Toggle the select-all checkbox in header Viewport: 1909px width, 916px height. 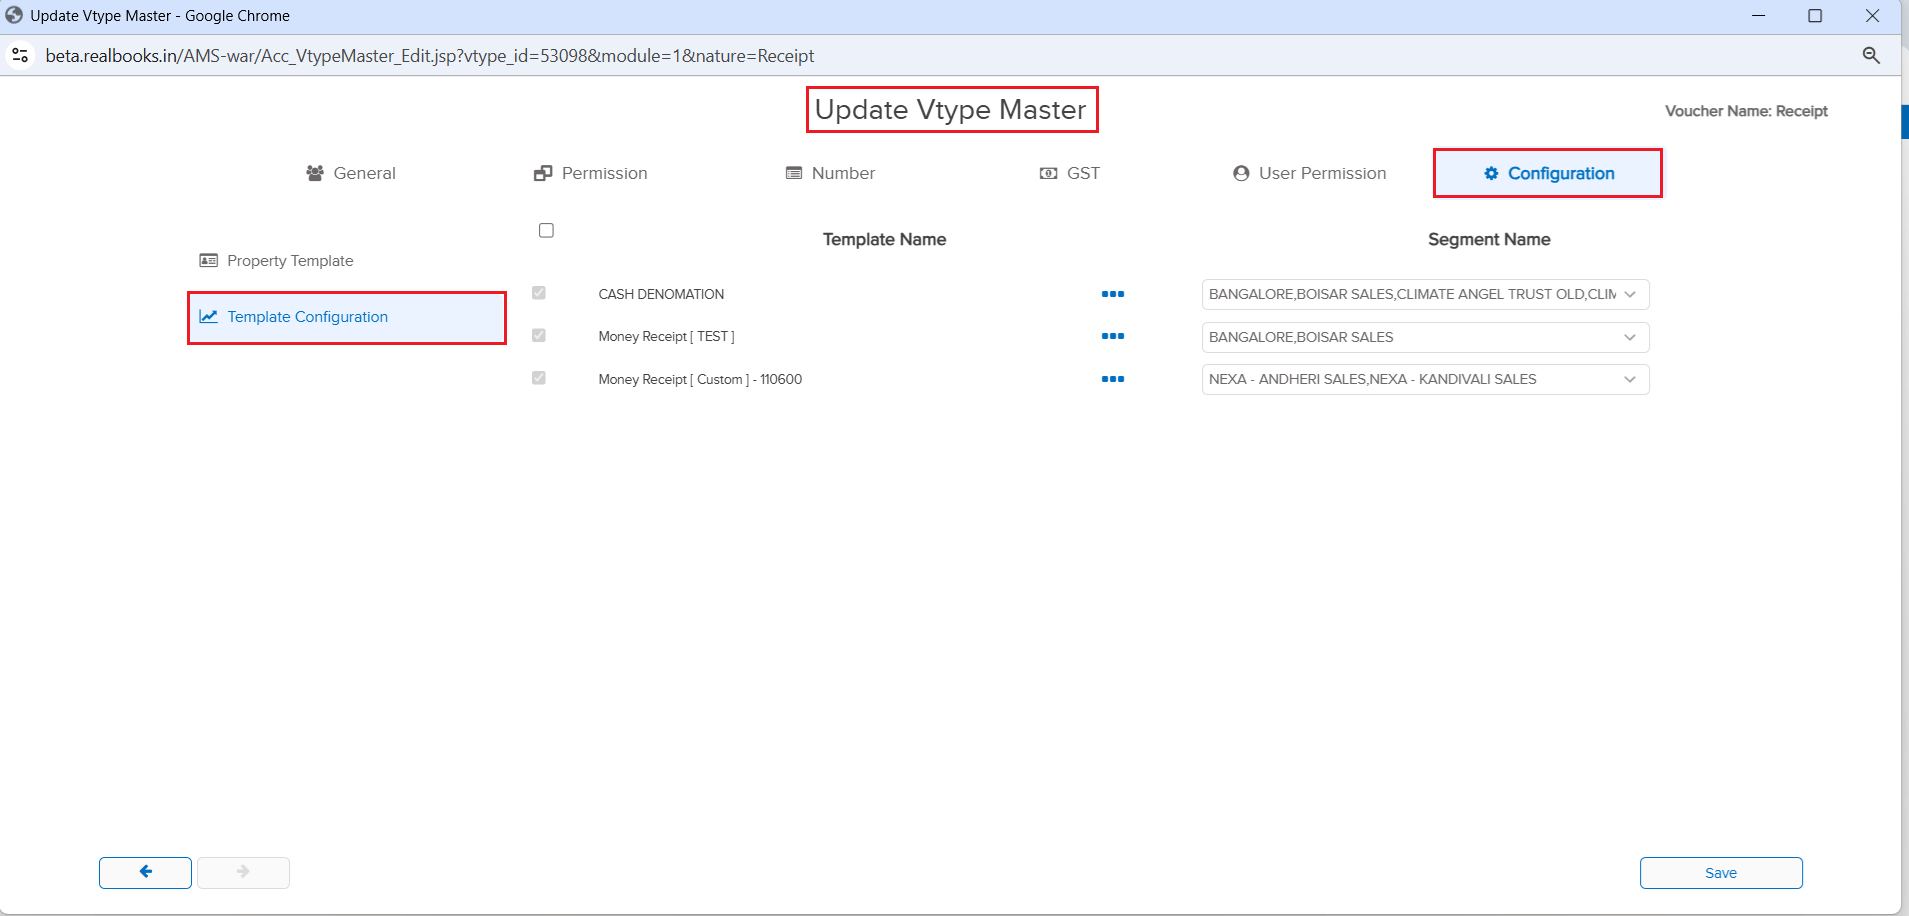pyautogui.click(x=546, y=231)
